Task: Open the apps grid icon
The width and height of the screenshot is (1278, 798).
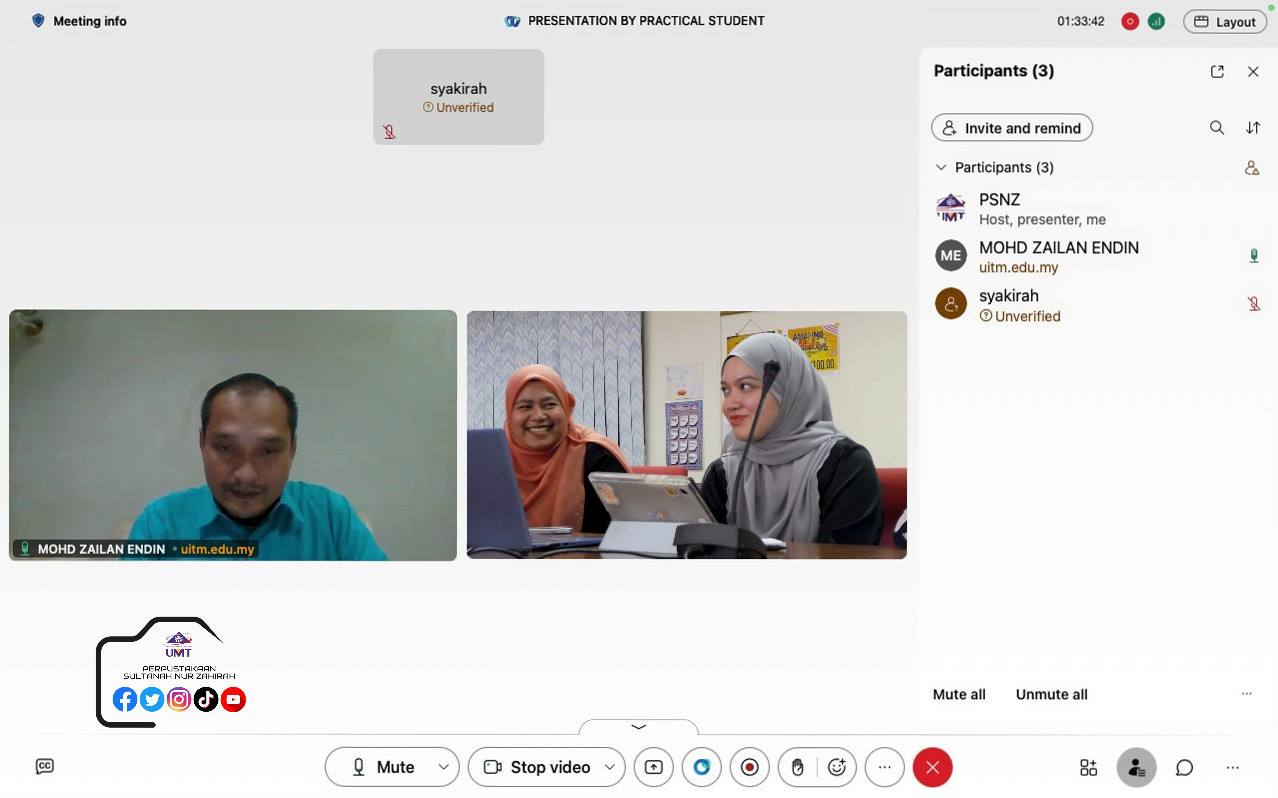Action: [1088, 767]
